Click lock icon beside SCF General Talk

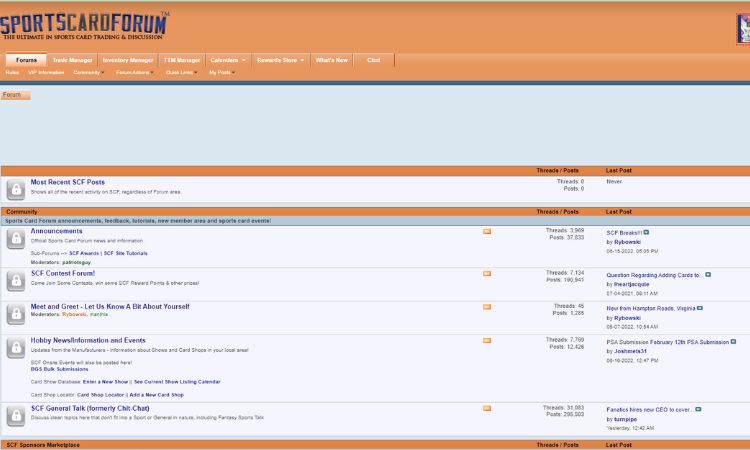[x=16, y=416]
